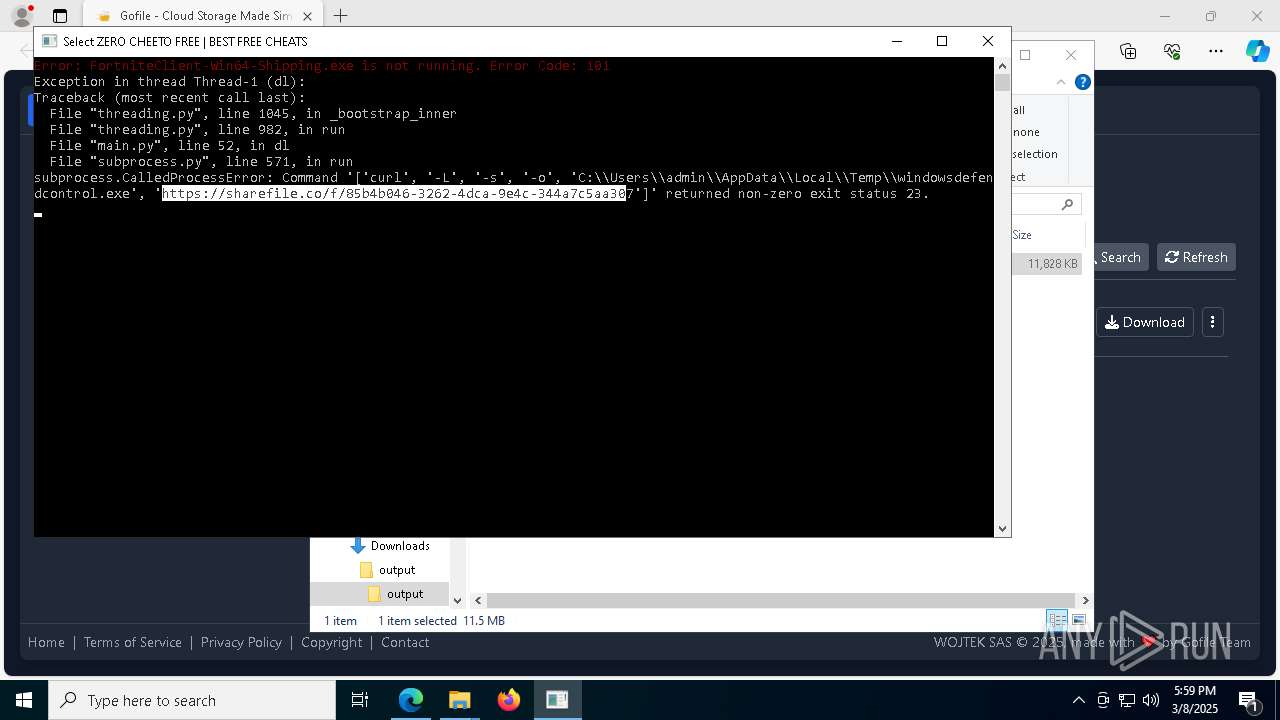Image resolution: width=1280 pixels, height=720 pixels.
Task: Switch Explorer to large icons view
Action: (1079, 620)
